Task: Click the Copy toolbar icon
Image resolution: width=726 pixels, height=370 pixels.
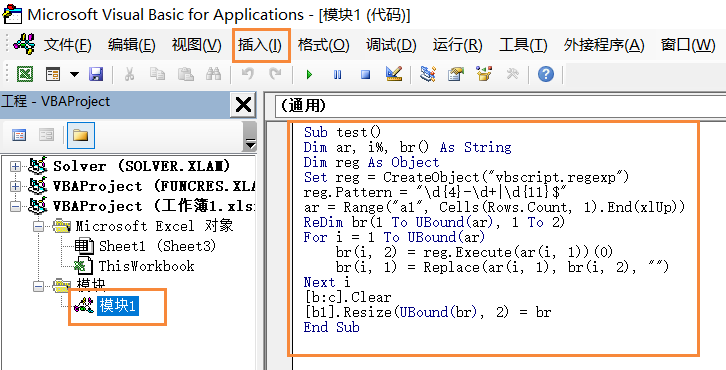Action: (157, 74)
